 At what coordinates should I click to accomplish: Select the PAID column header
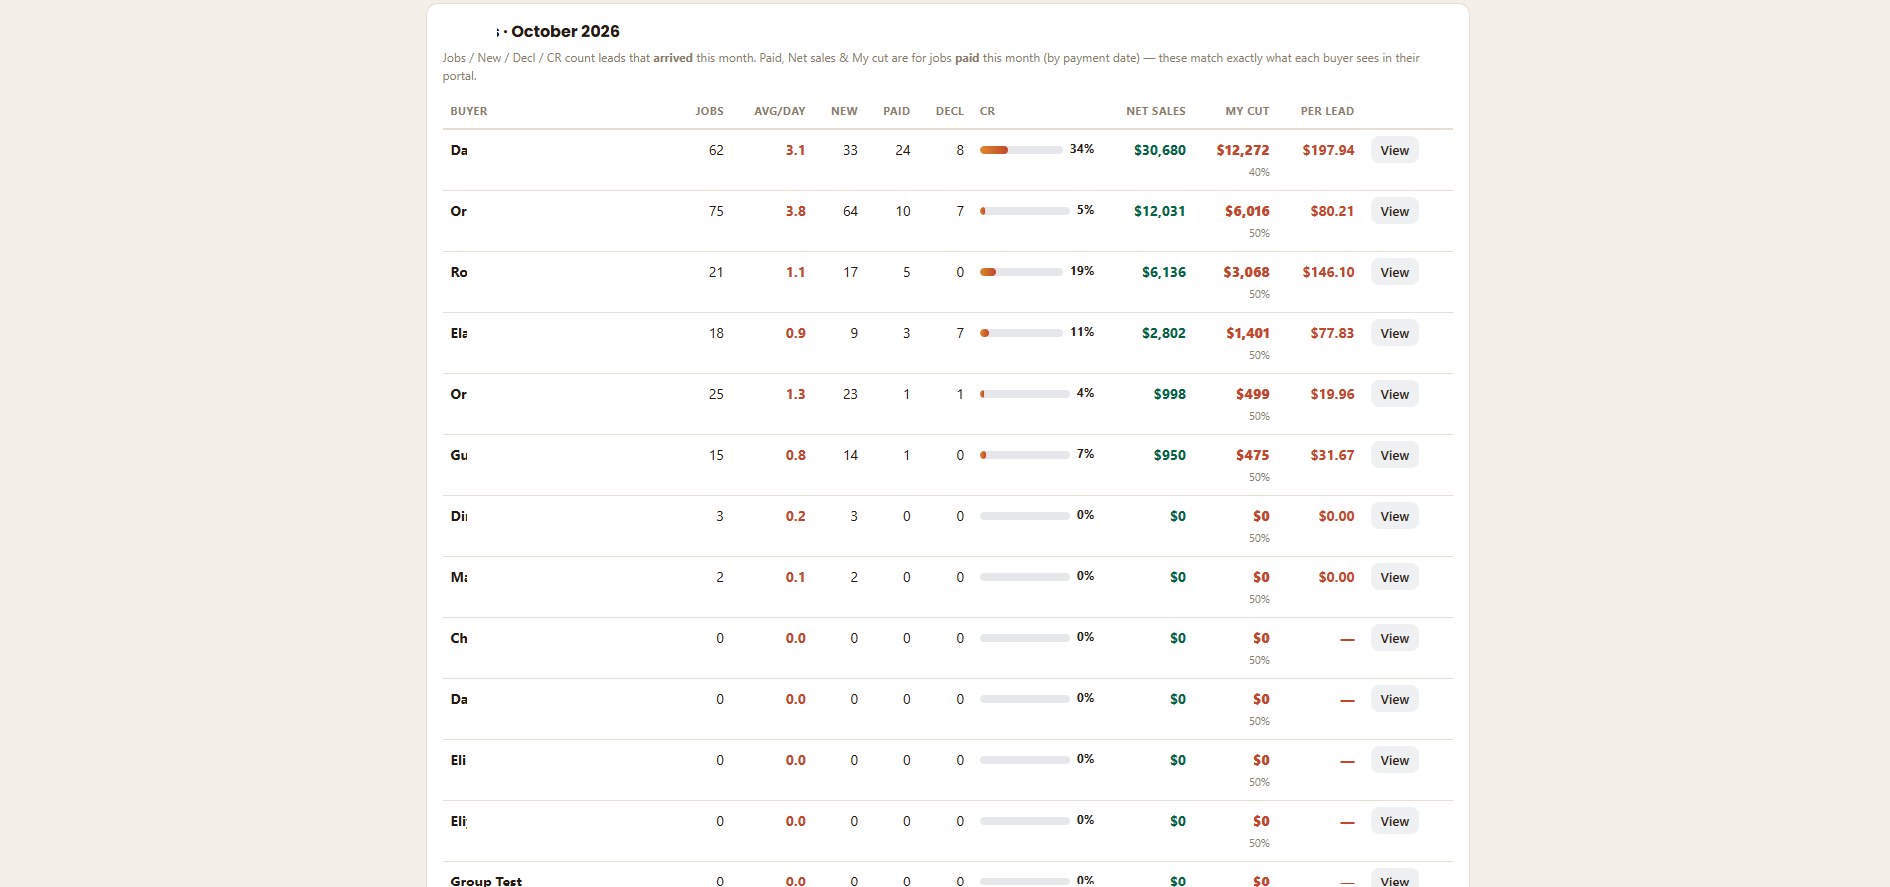[897, 111]
